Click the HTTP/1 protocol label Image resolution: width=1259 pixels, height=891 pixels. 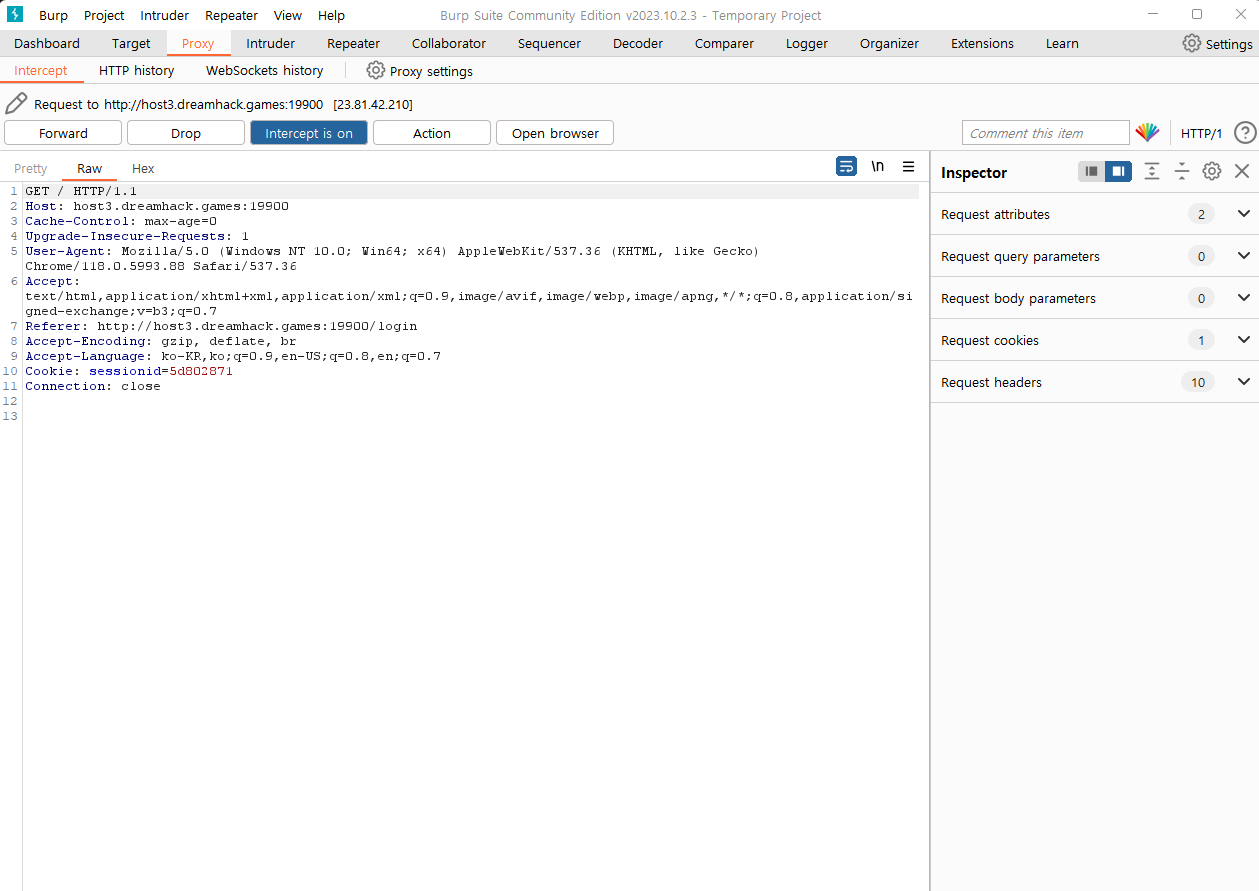click(1201, 133)
